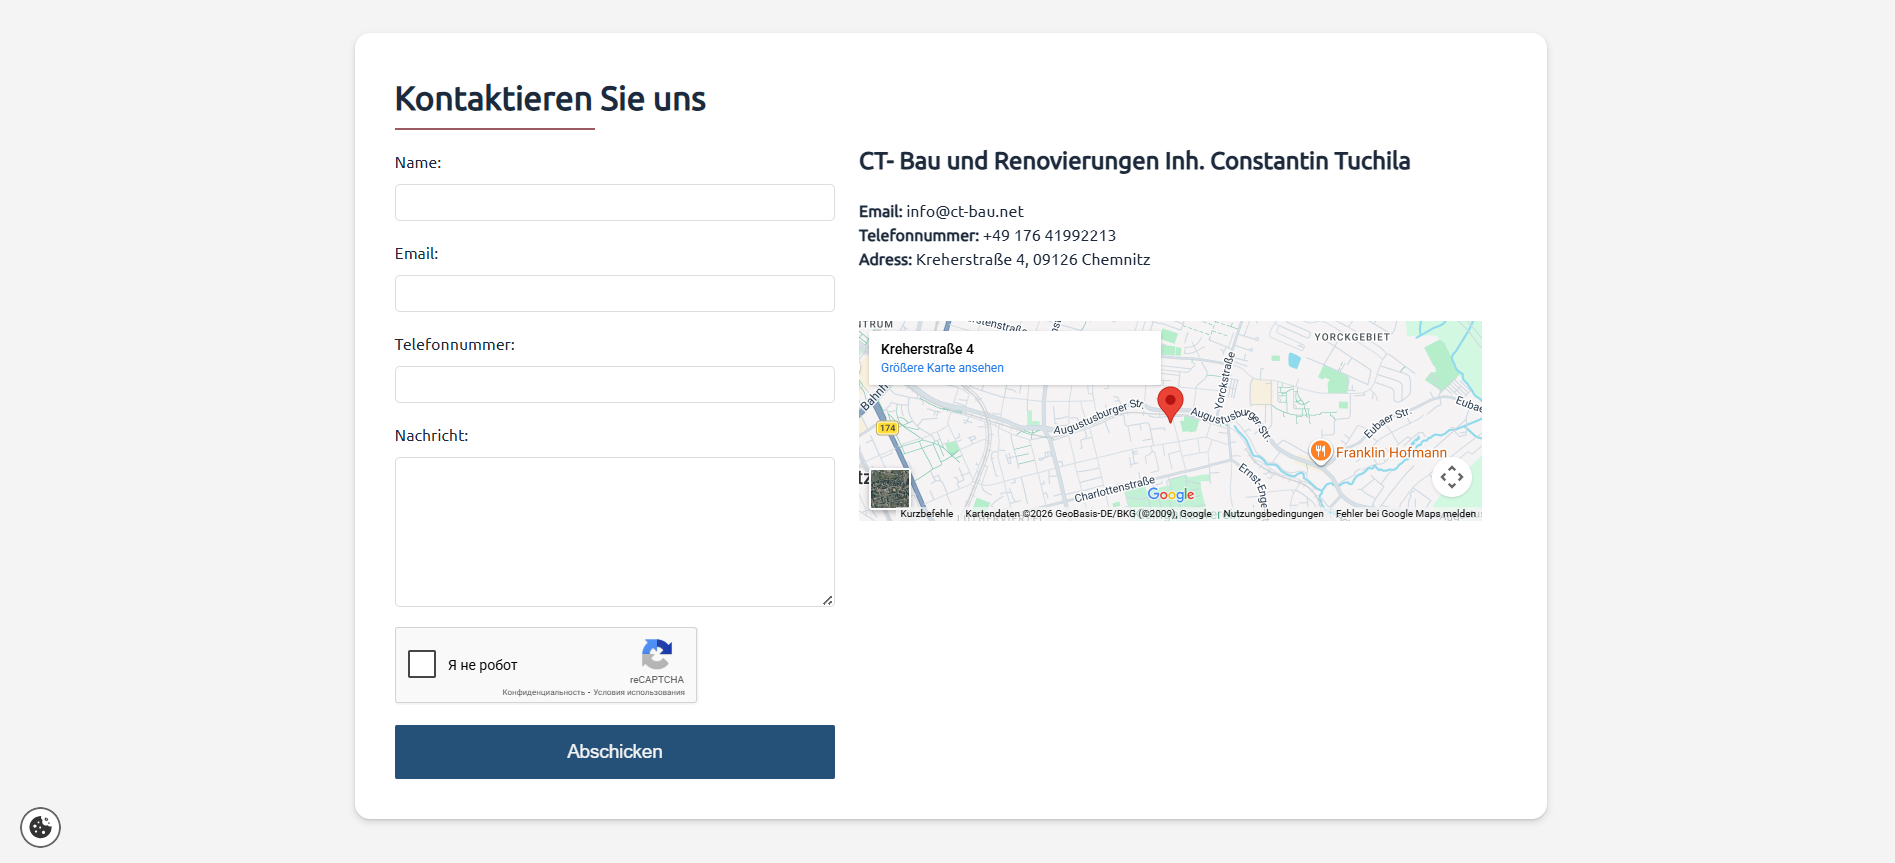Open the Kurzbefehle map shortcuts
Image resolution: width=1895 pixels, height=863 pixels.
[926, 514]
